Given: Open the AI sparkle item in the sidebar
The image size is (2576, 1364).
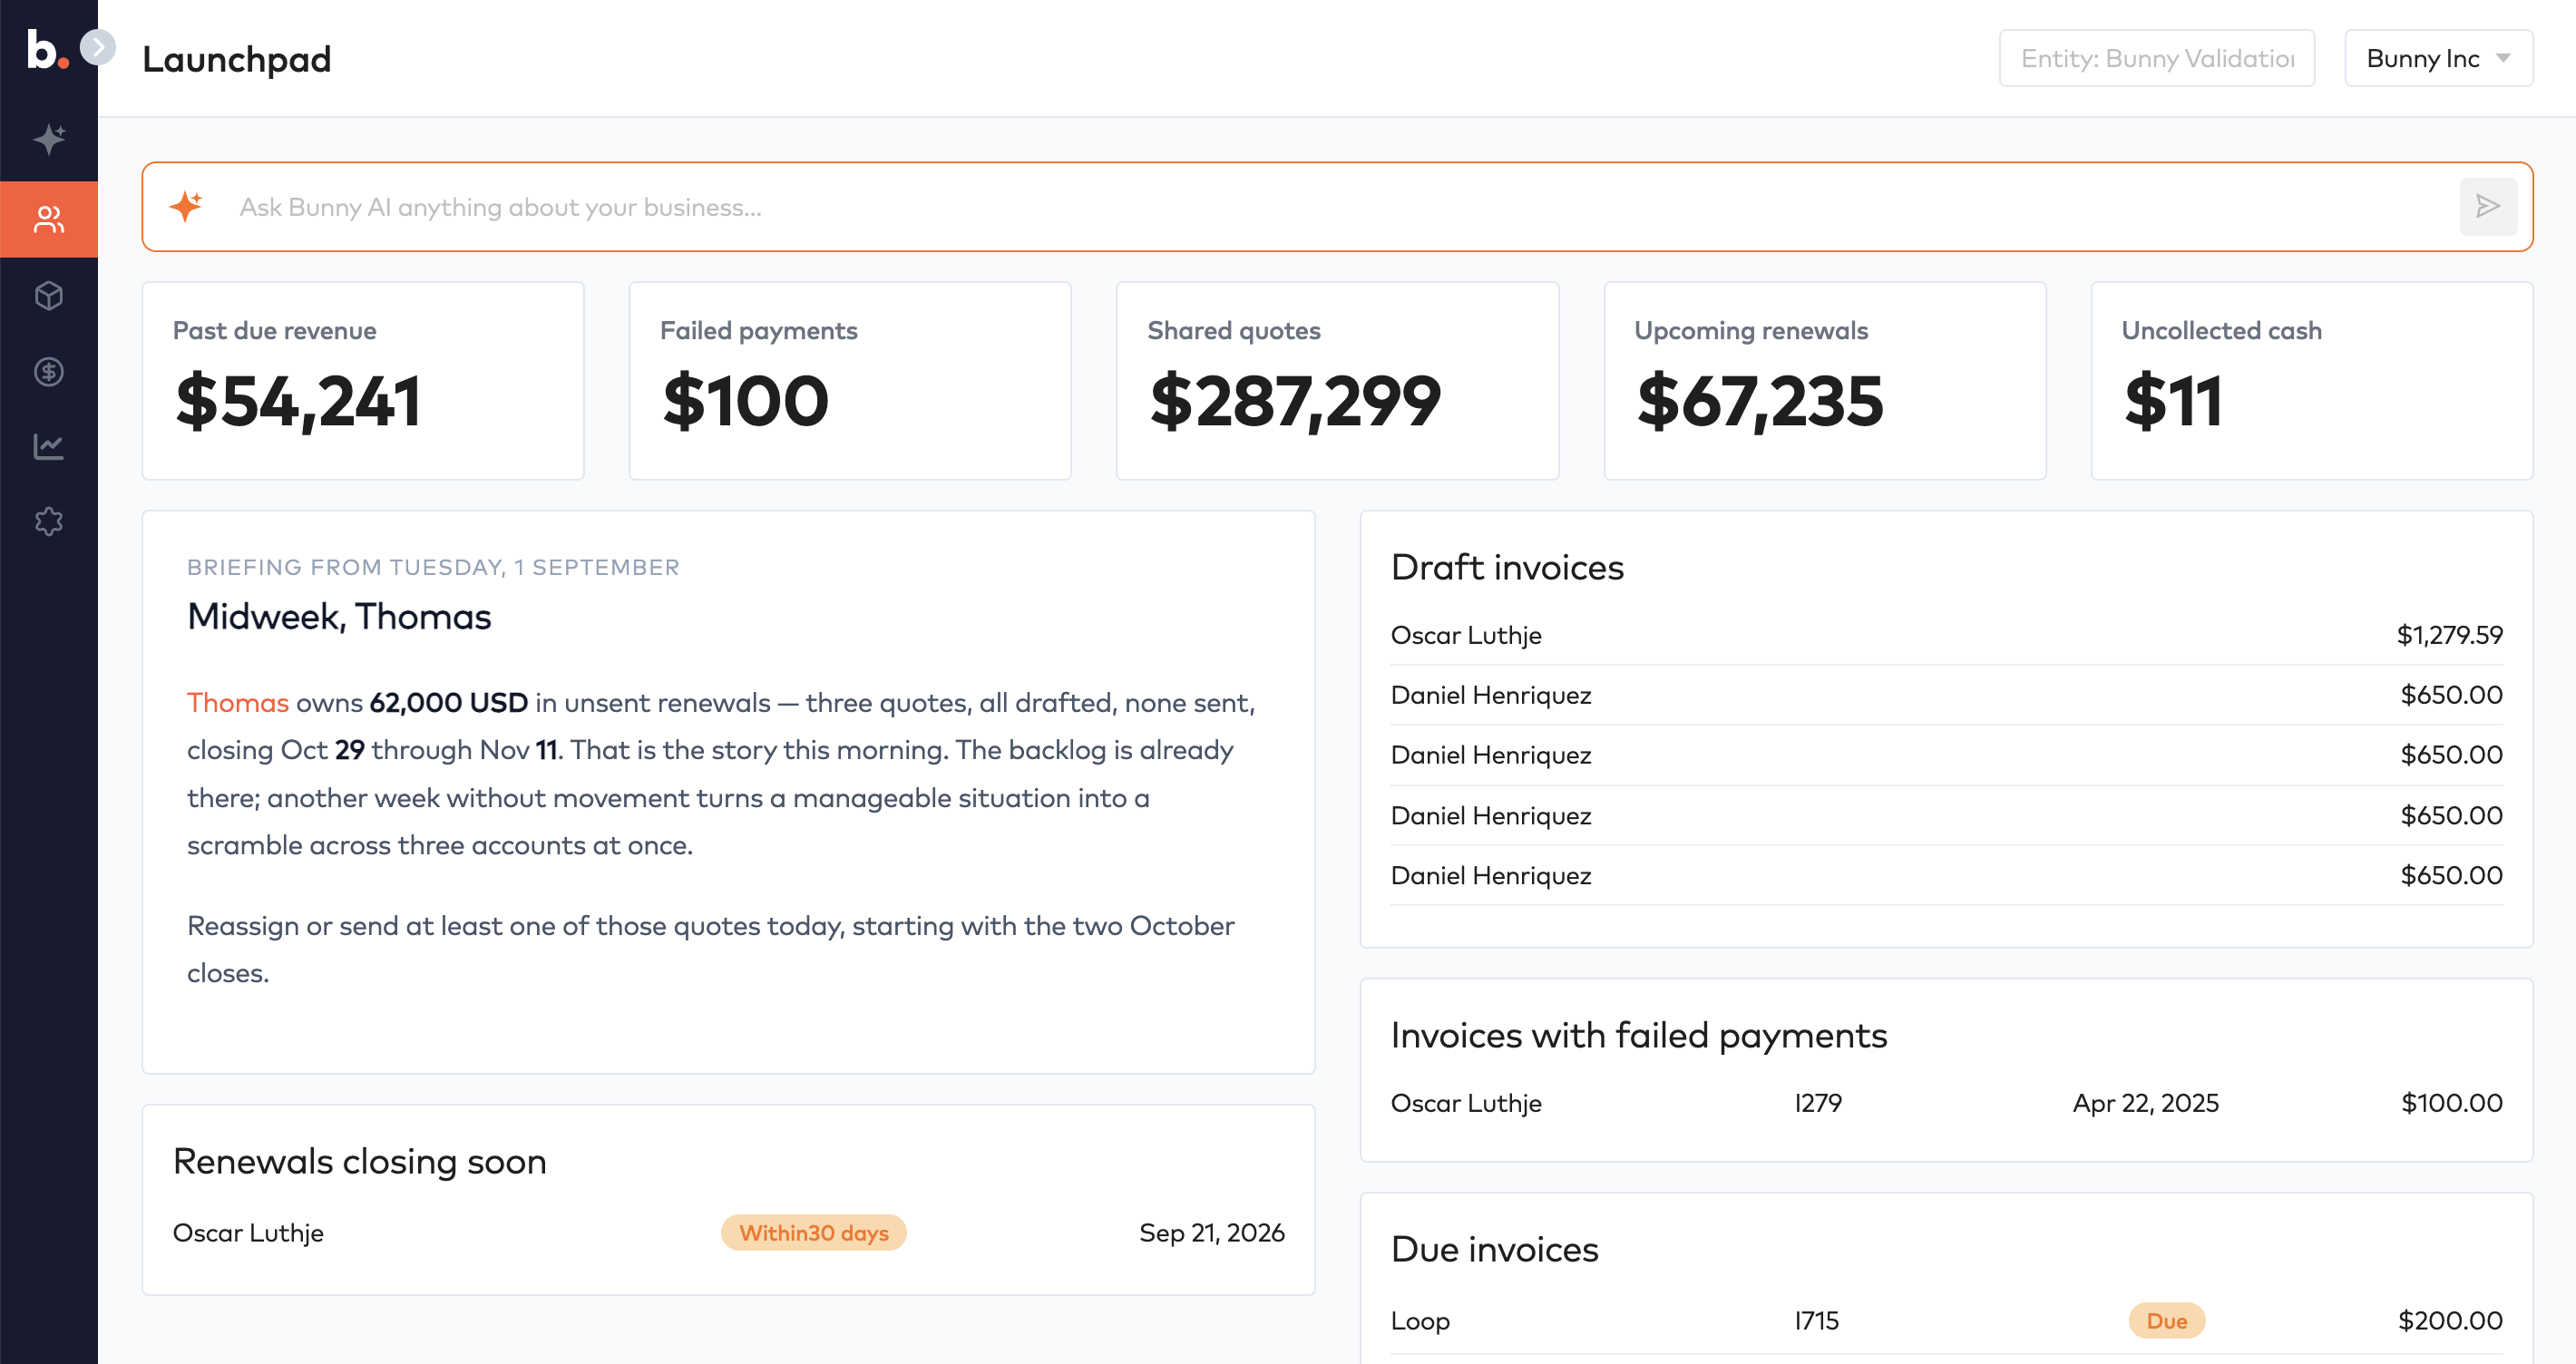Looking at the screenshot, I should pos(49,139).
